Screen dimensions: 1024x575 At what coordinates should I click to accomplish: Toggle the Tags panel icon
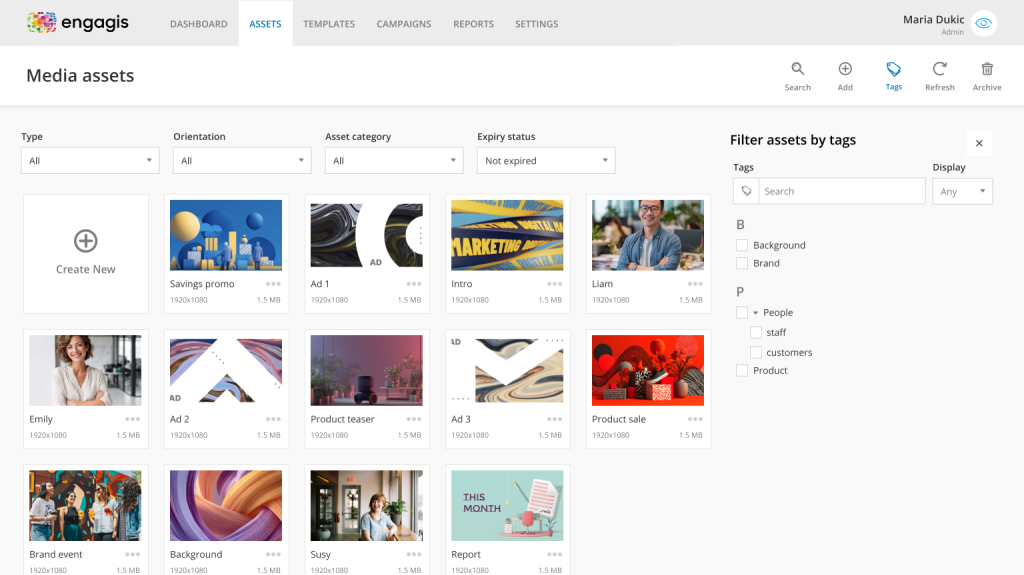pos(893,69)
